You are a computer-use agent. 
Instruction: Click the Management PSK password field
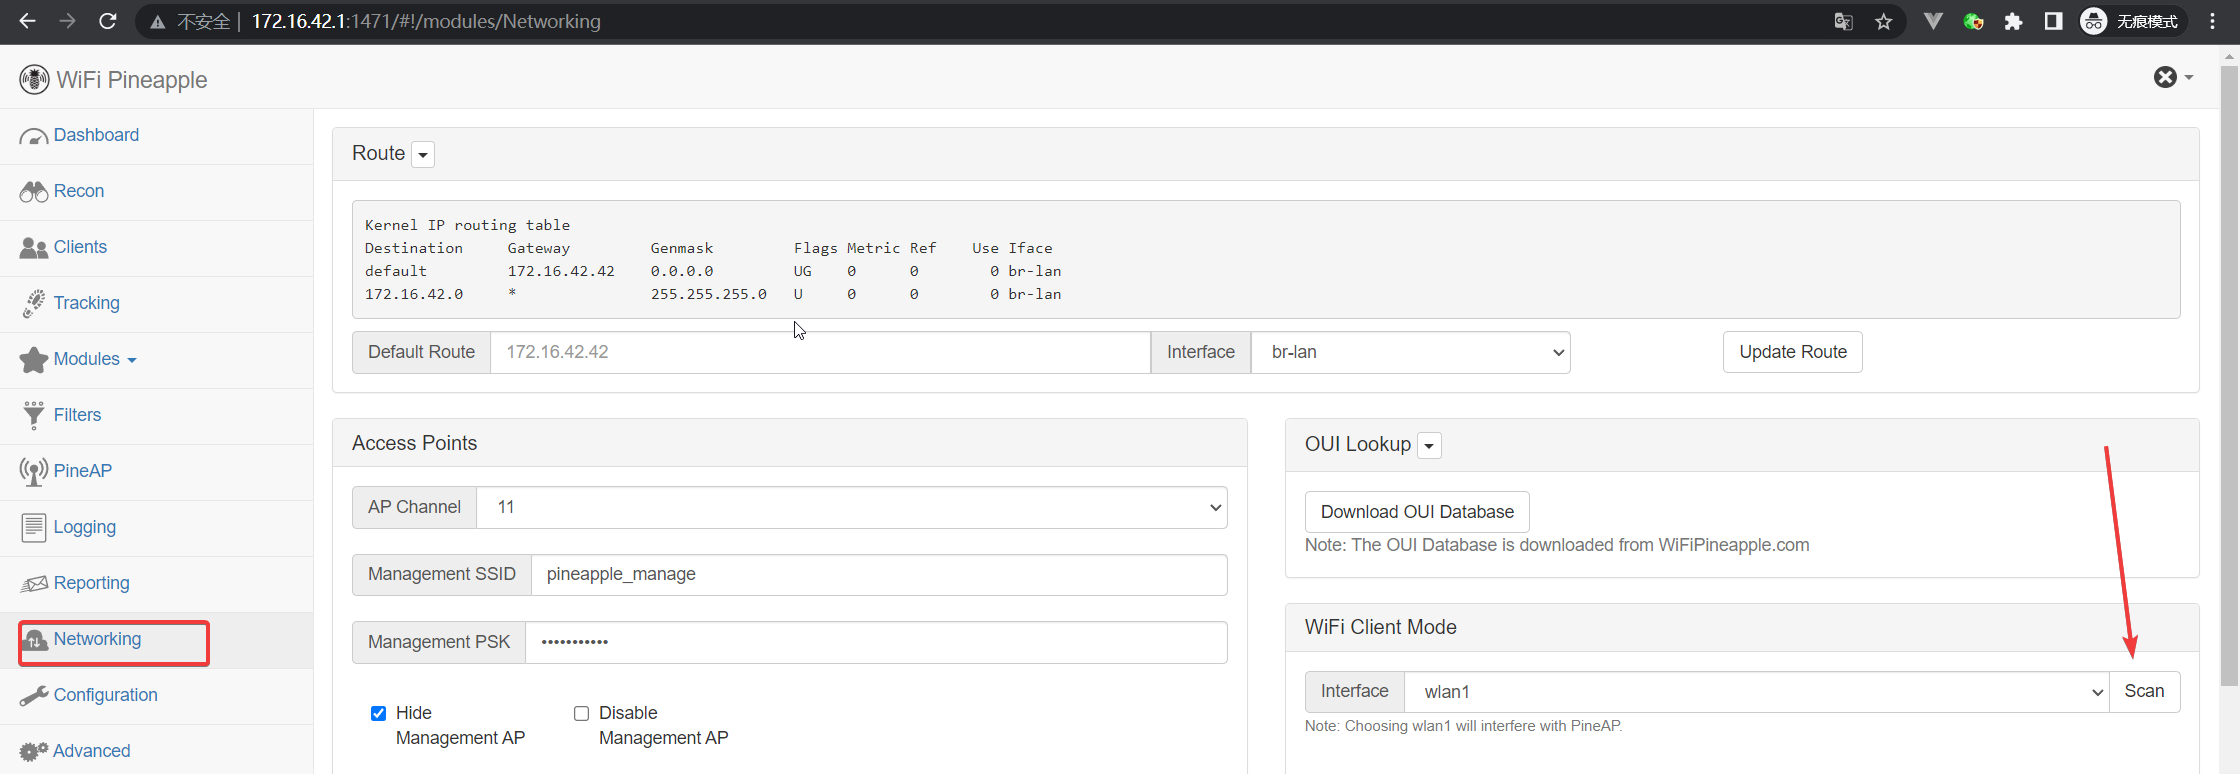pyautogui.click(x=876, y=642)
